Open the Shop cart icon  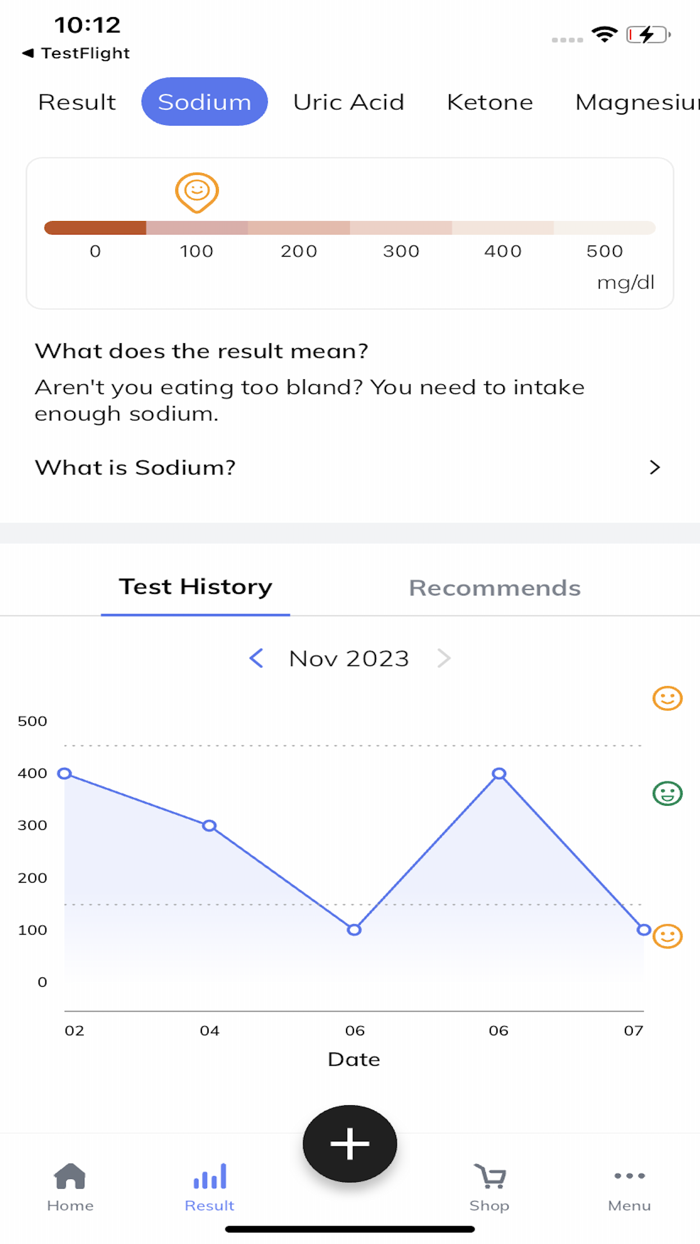click(x=489, y=1176)
